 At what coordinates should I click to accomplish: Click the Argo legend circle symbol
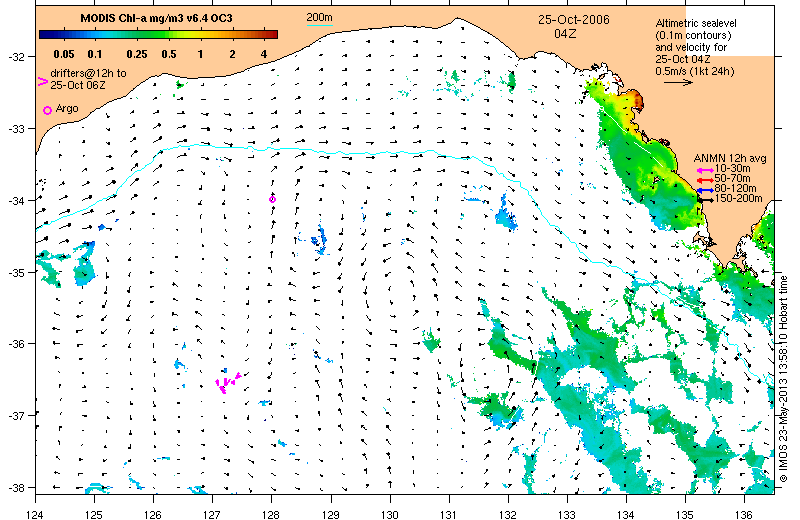coord(47,110)
